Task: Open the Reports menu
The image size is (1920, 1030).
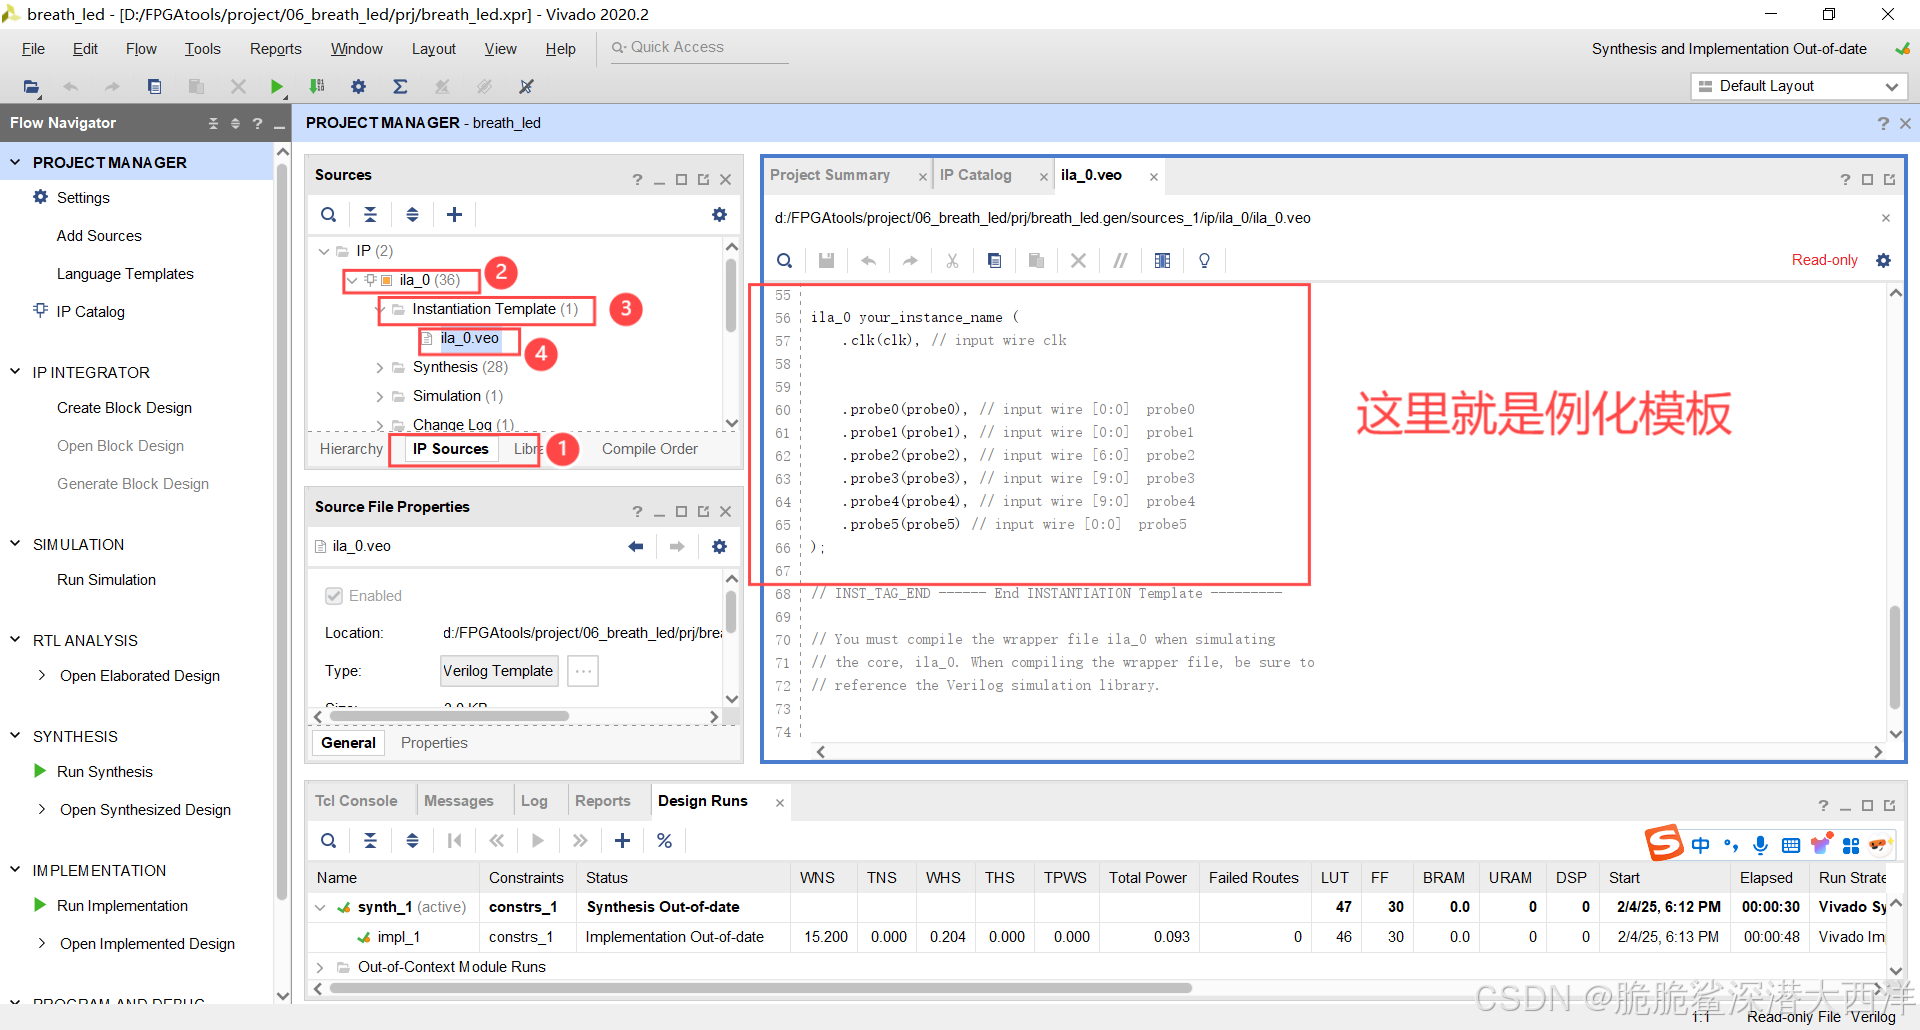Action: coord(275,49)
